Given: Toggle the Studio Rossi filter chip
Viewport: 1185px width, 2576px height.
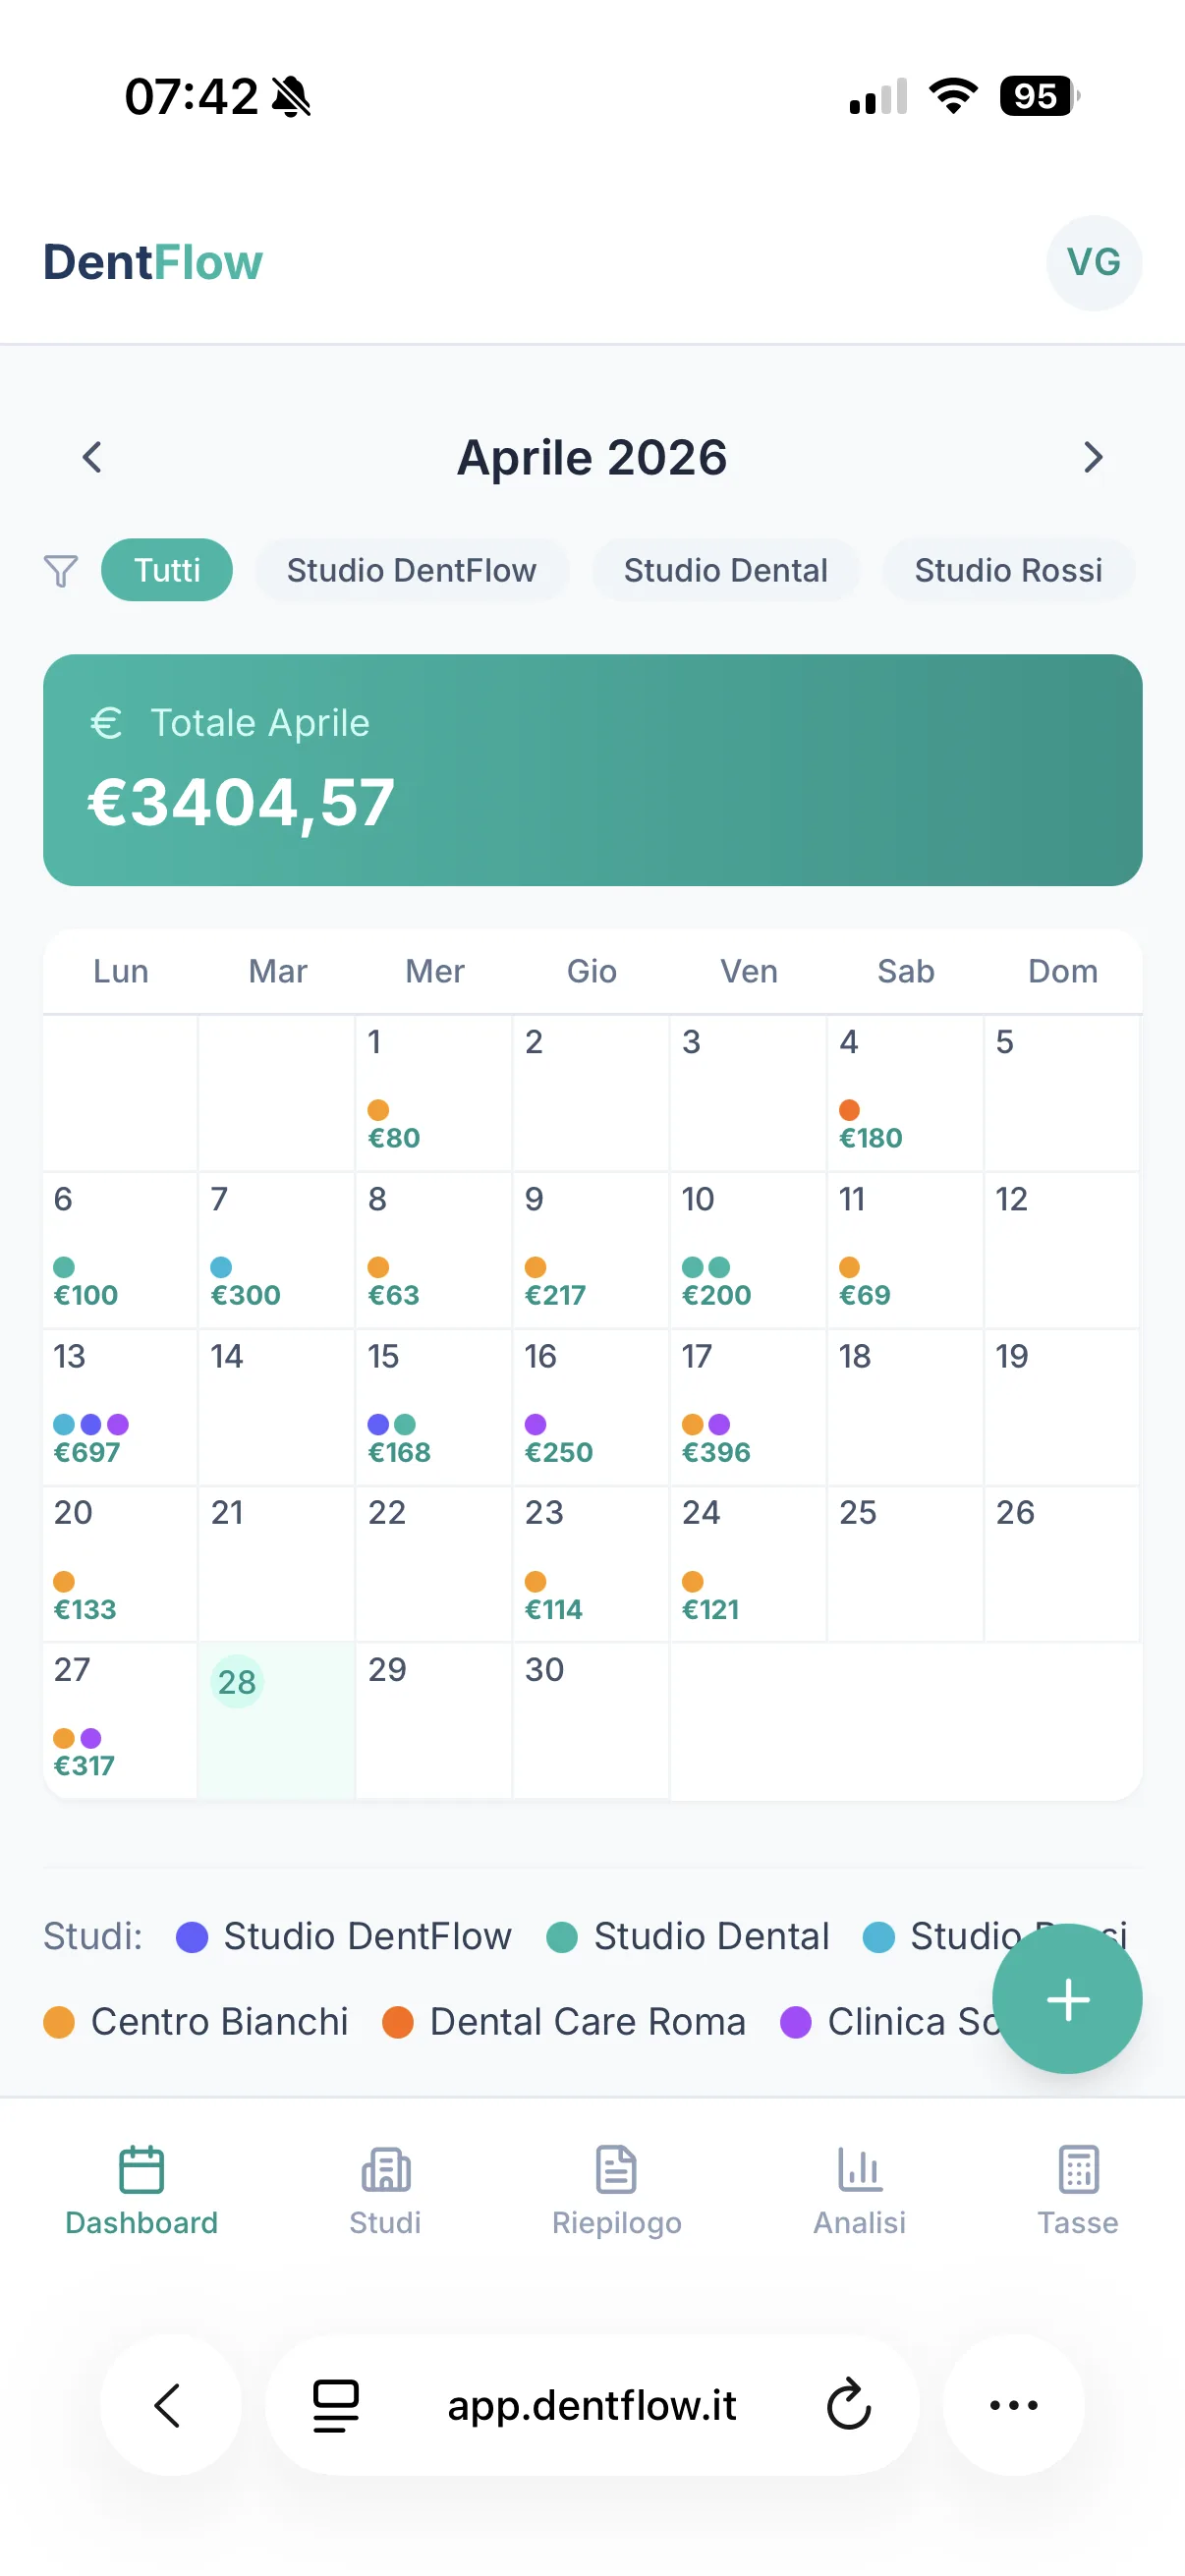Looking at the screenshot, I should click(1008, 570).
